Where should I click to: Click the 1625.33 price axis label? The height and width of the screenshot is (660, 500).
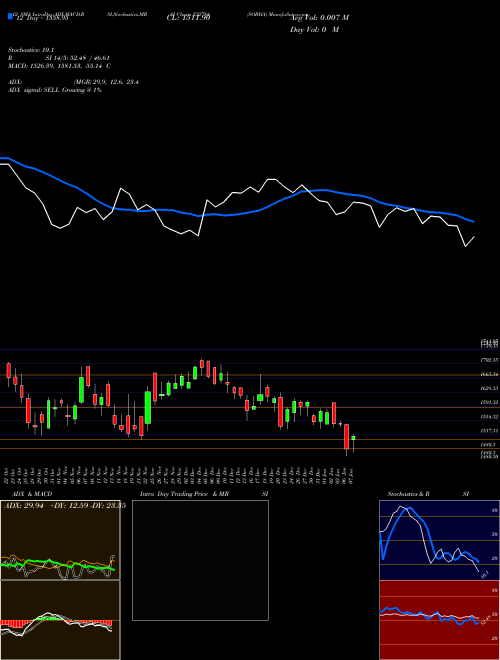[x=489, y=388]
